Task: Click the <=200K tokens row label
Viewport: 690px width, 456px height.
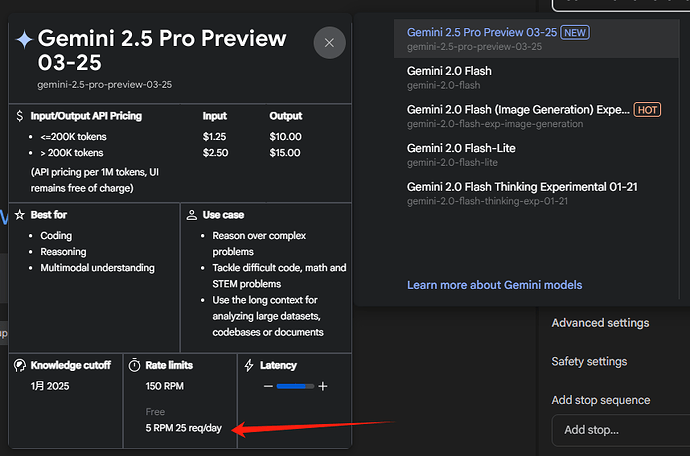Action: pos(73,136)
